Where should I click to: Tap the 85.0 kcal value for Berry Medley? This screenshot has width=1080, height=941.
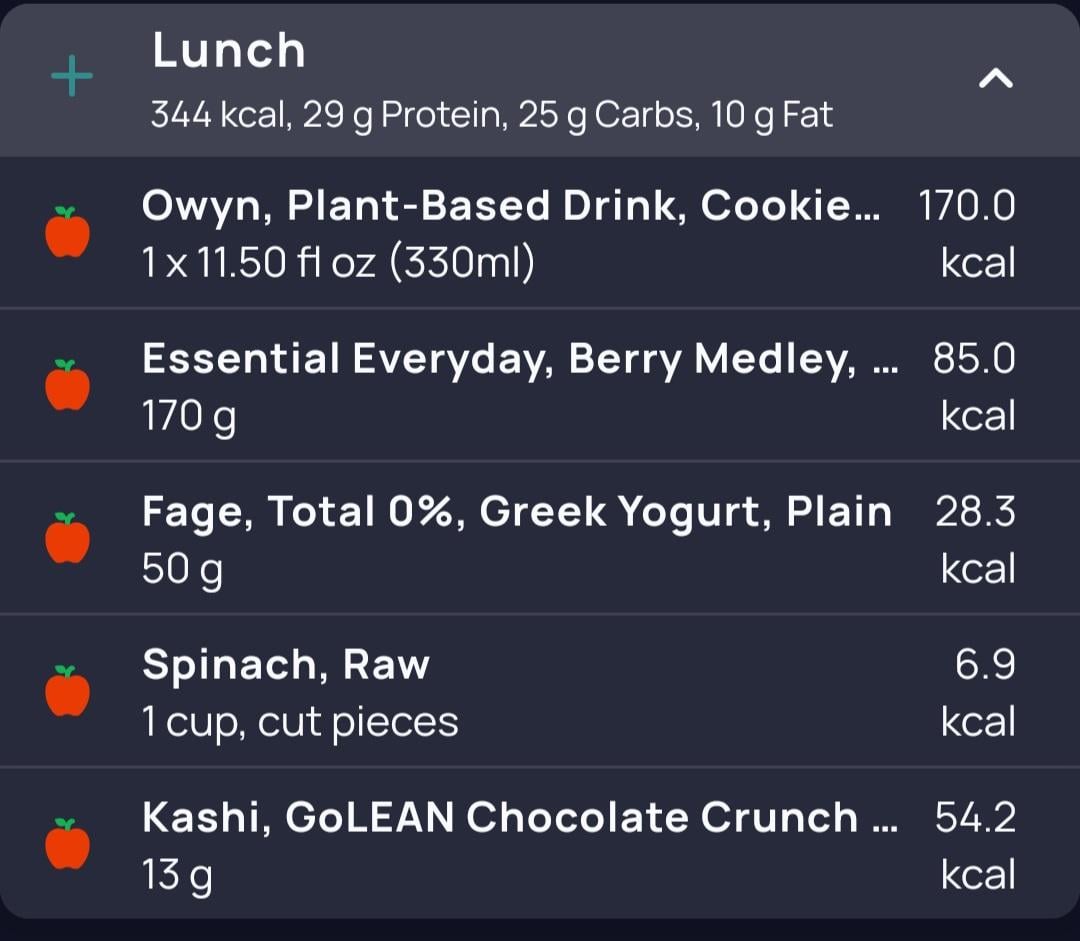click(x=974, y=387)
